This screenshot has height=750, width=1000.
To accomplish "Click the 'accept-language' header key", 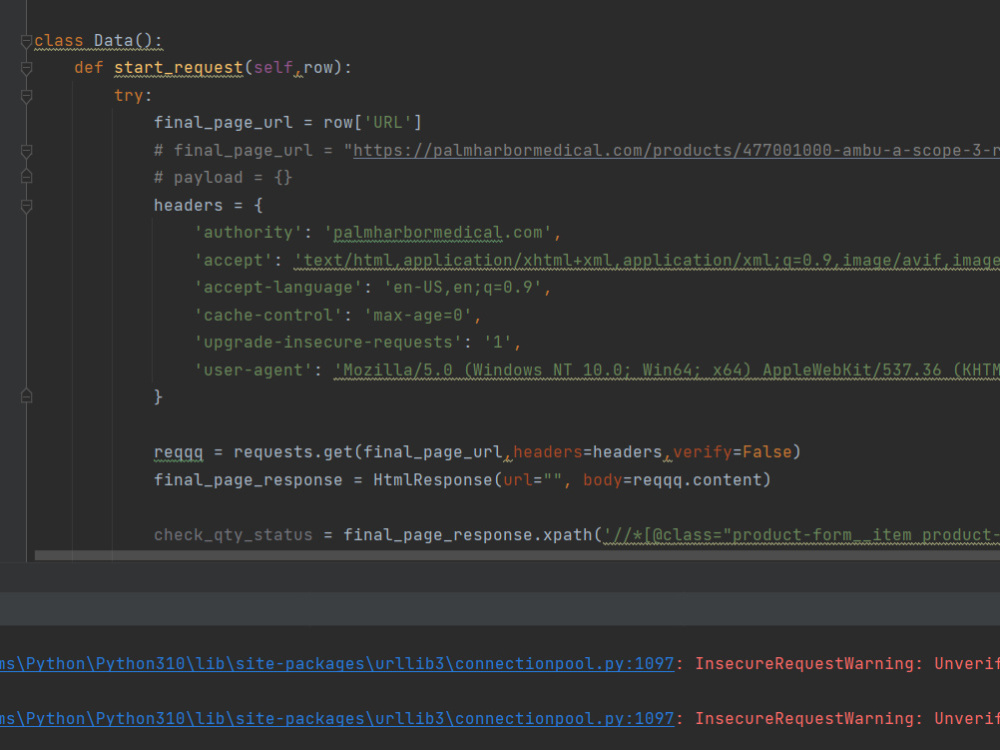I will (x=278, y=288).
